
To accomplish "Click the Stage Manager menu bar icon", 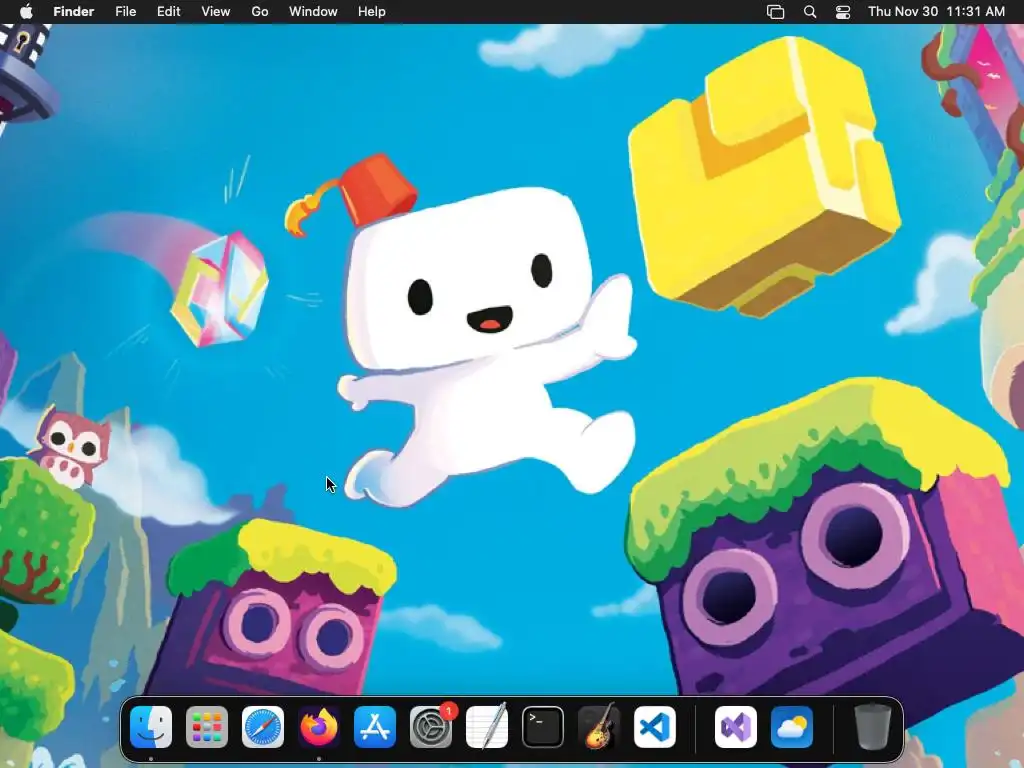I will click(775, 12).
